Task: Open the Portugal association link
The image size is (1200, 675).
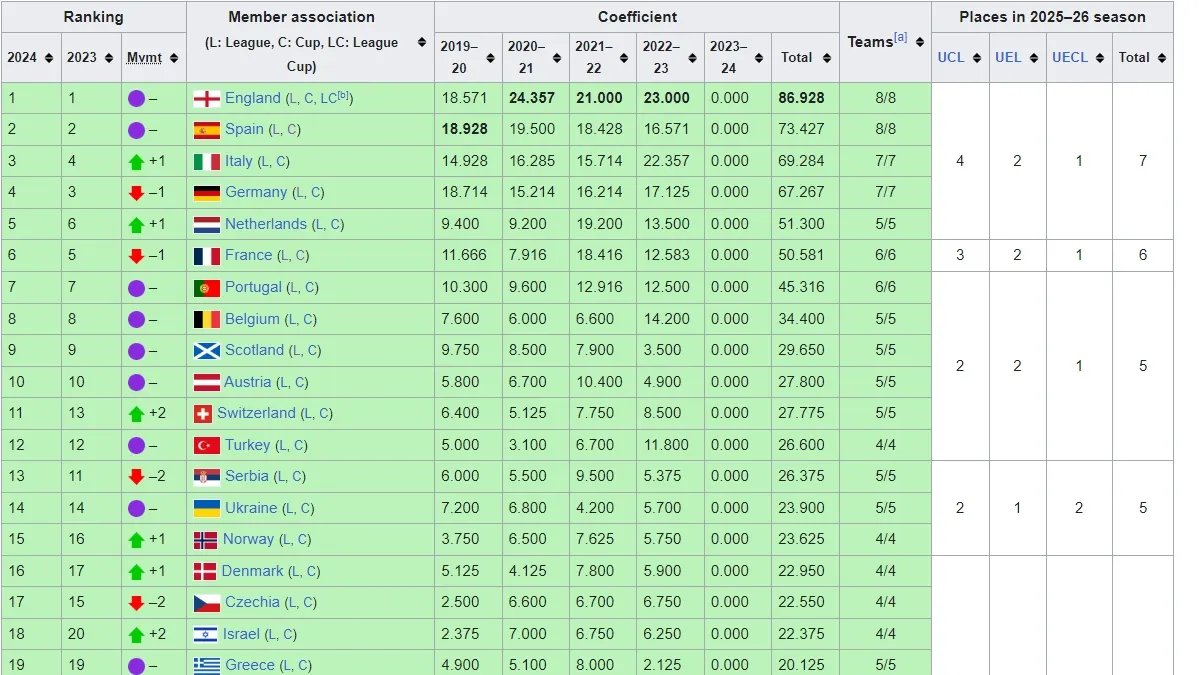Action: pyautogui.click(x=253, y=287)
